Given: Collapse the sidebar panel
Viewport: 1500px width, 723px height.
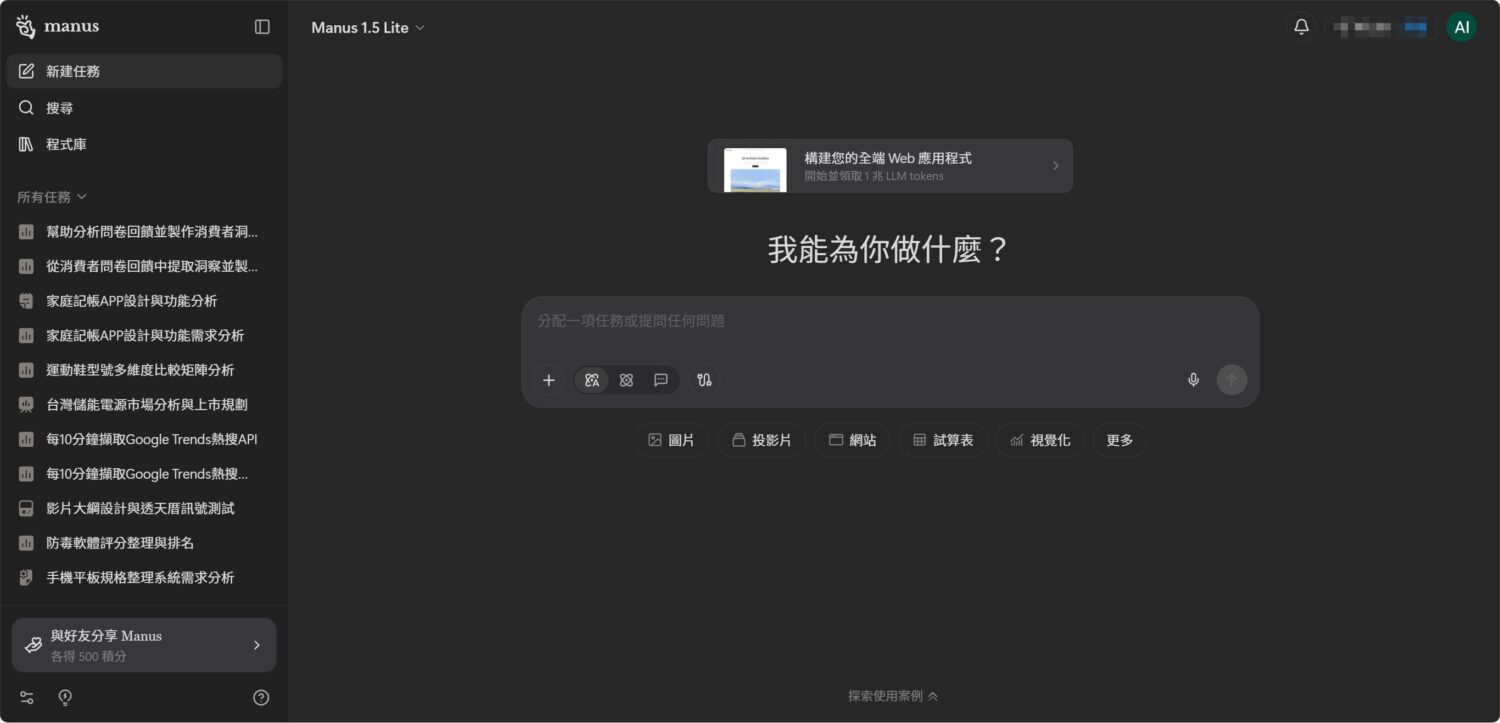Looking at the screenshot, I should click(x=262, y=27).
